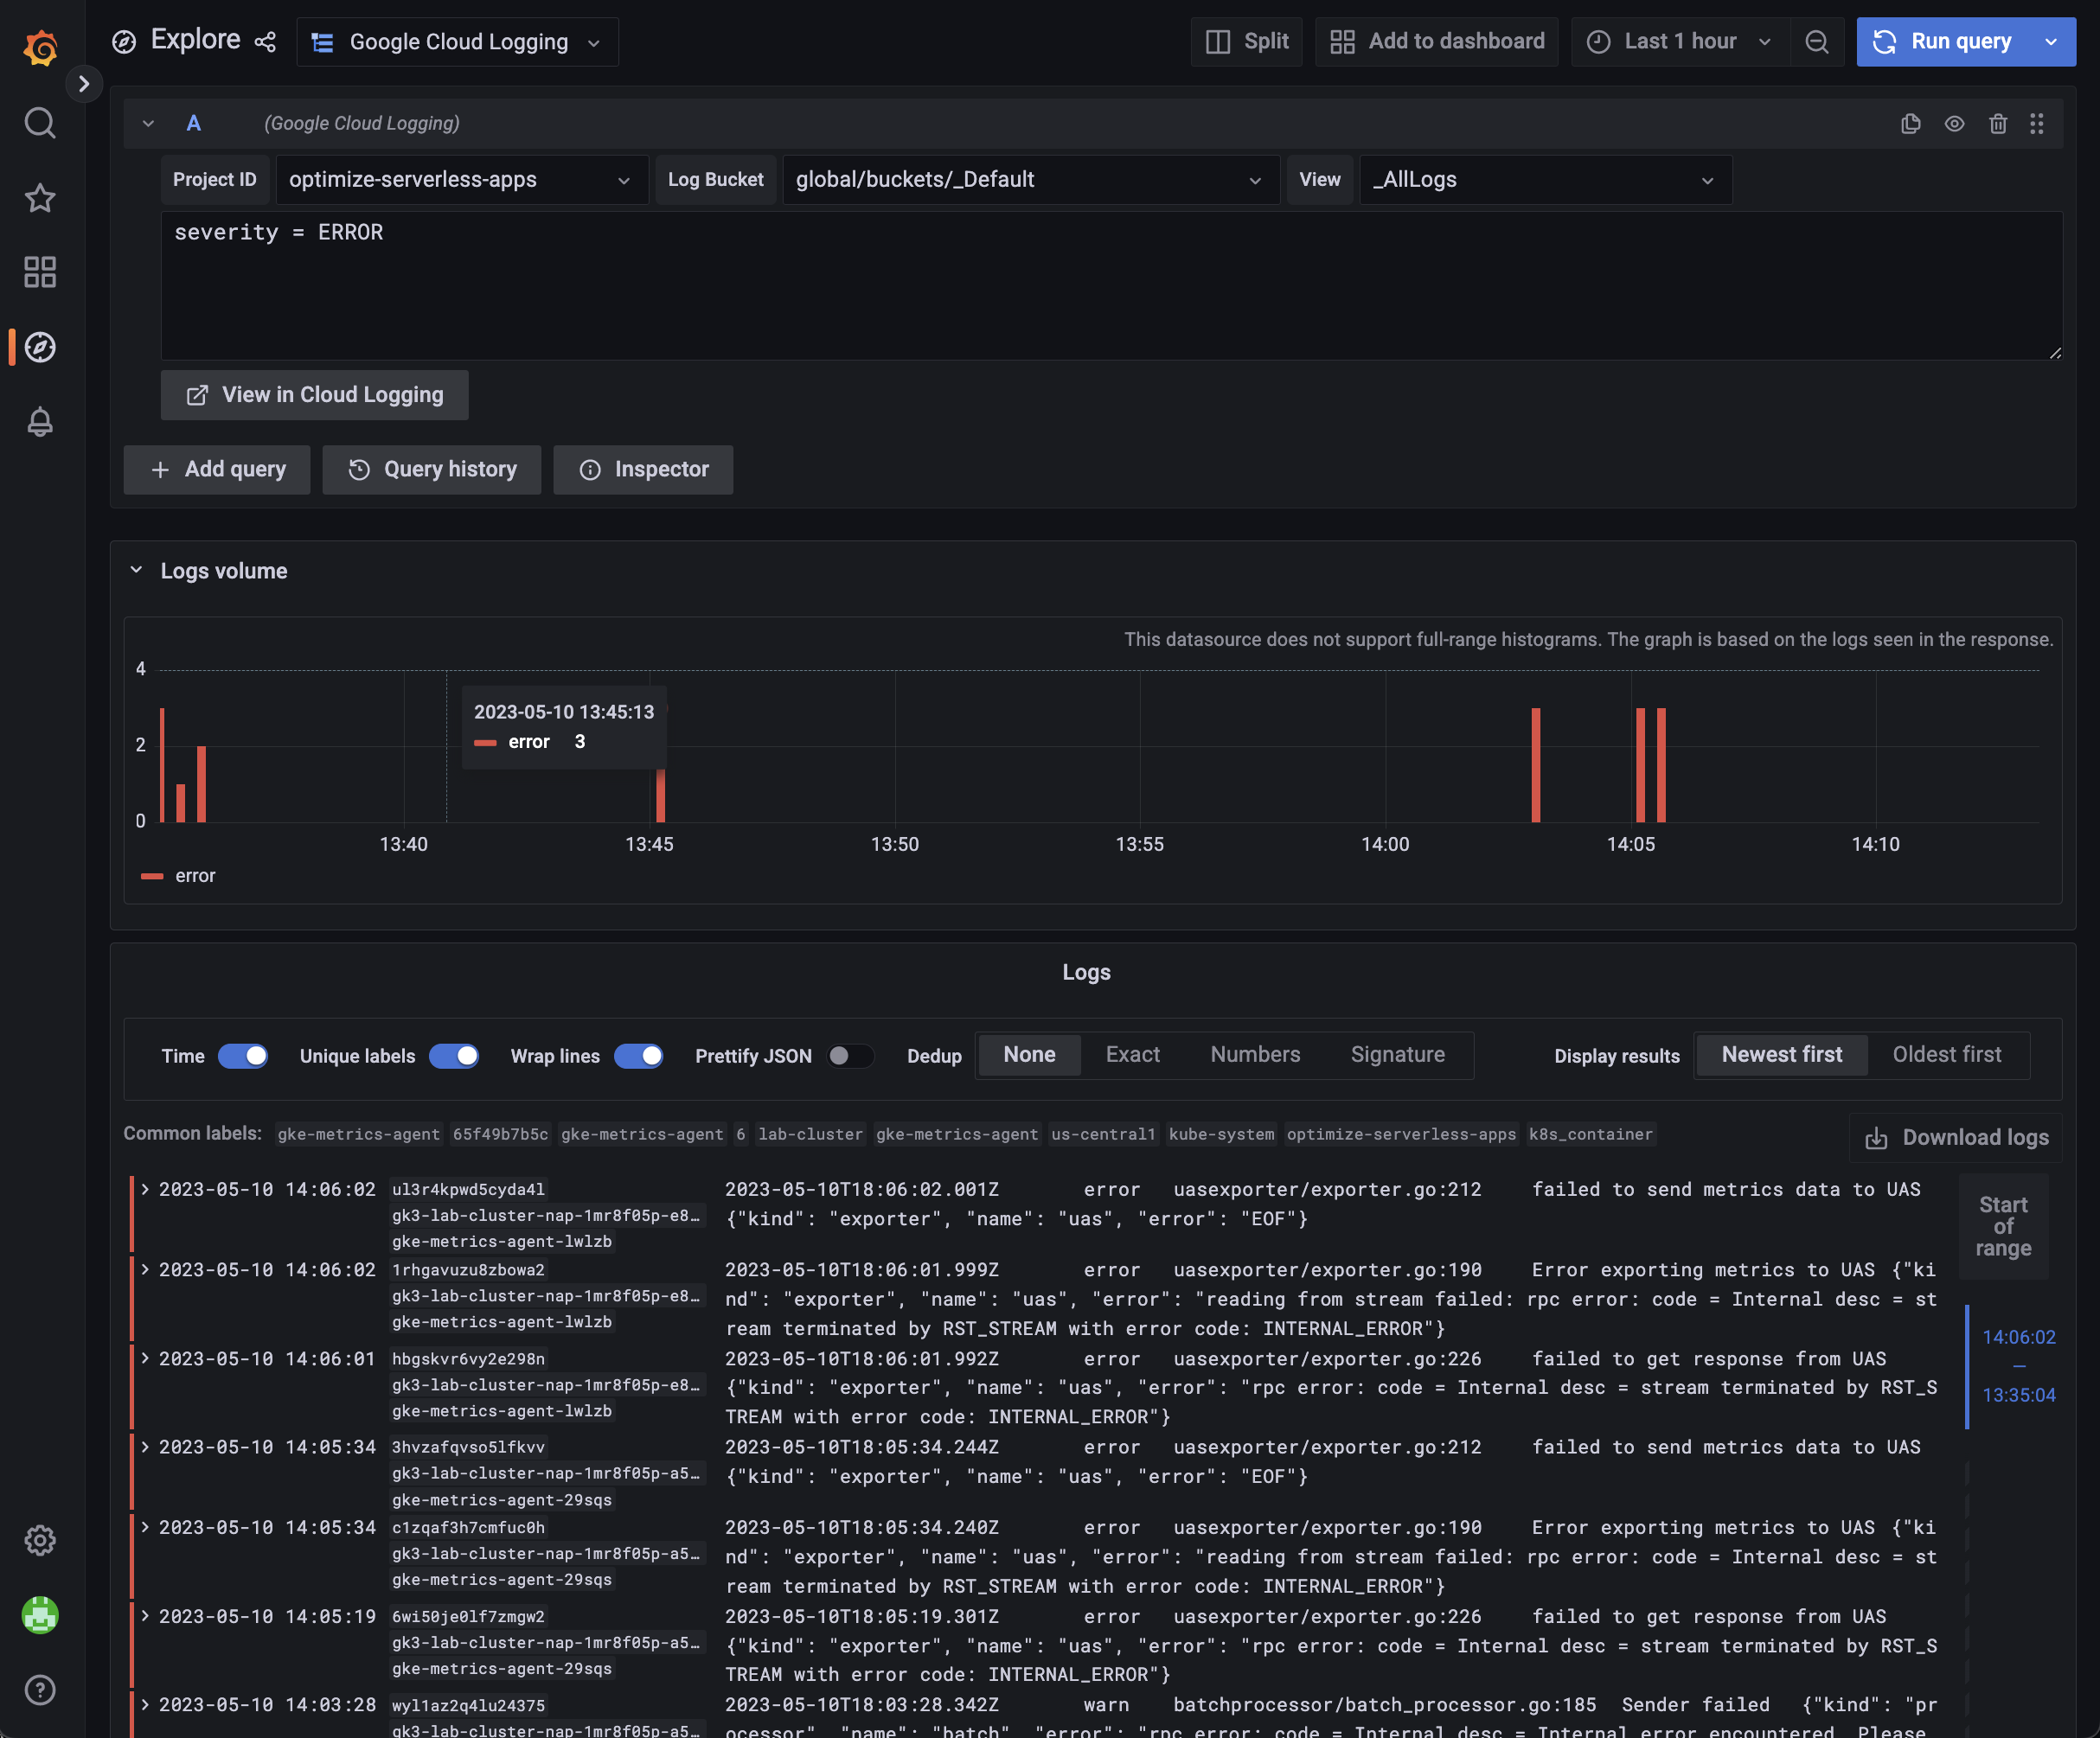
Task: Toggle the Wrap lines switch
Action: point(638,1056)
